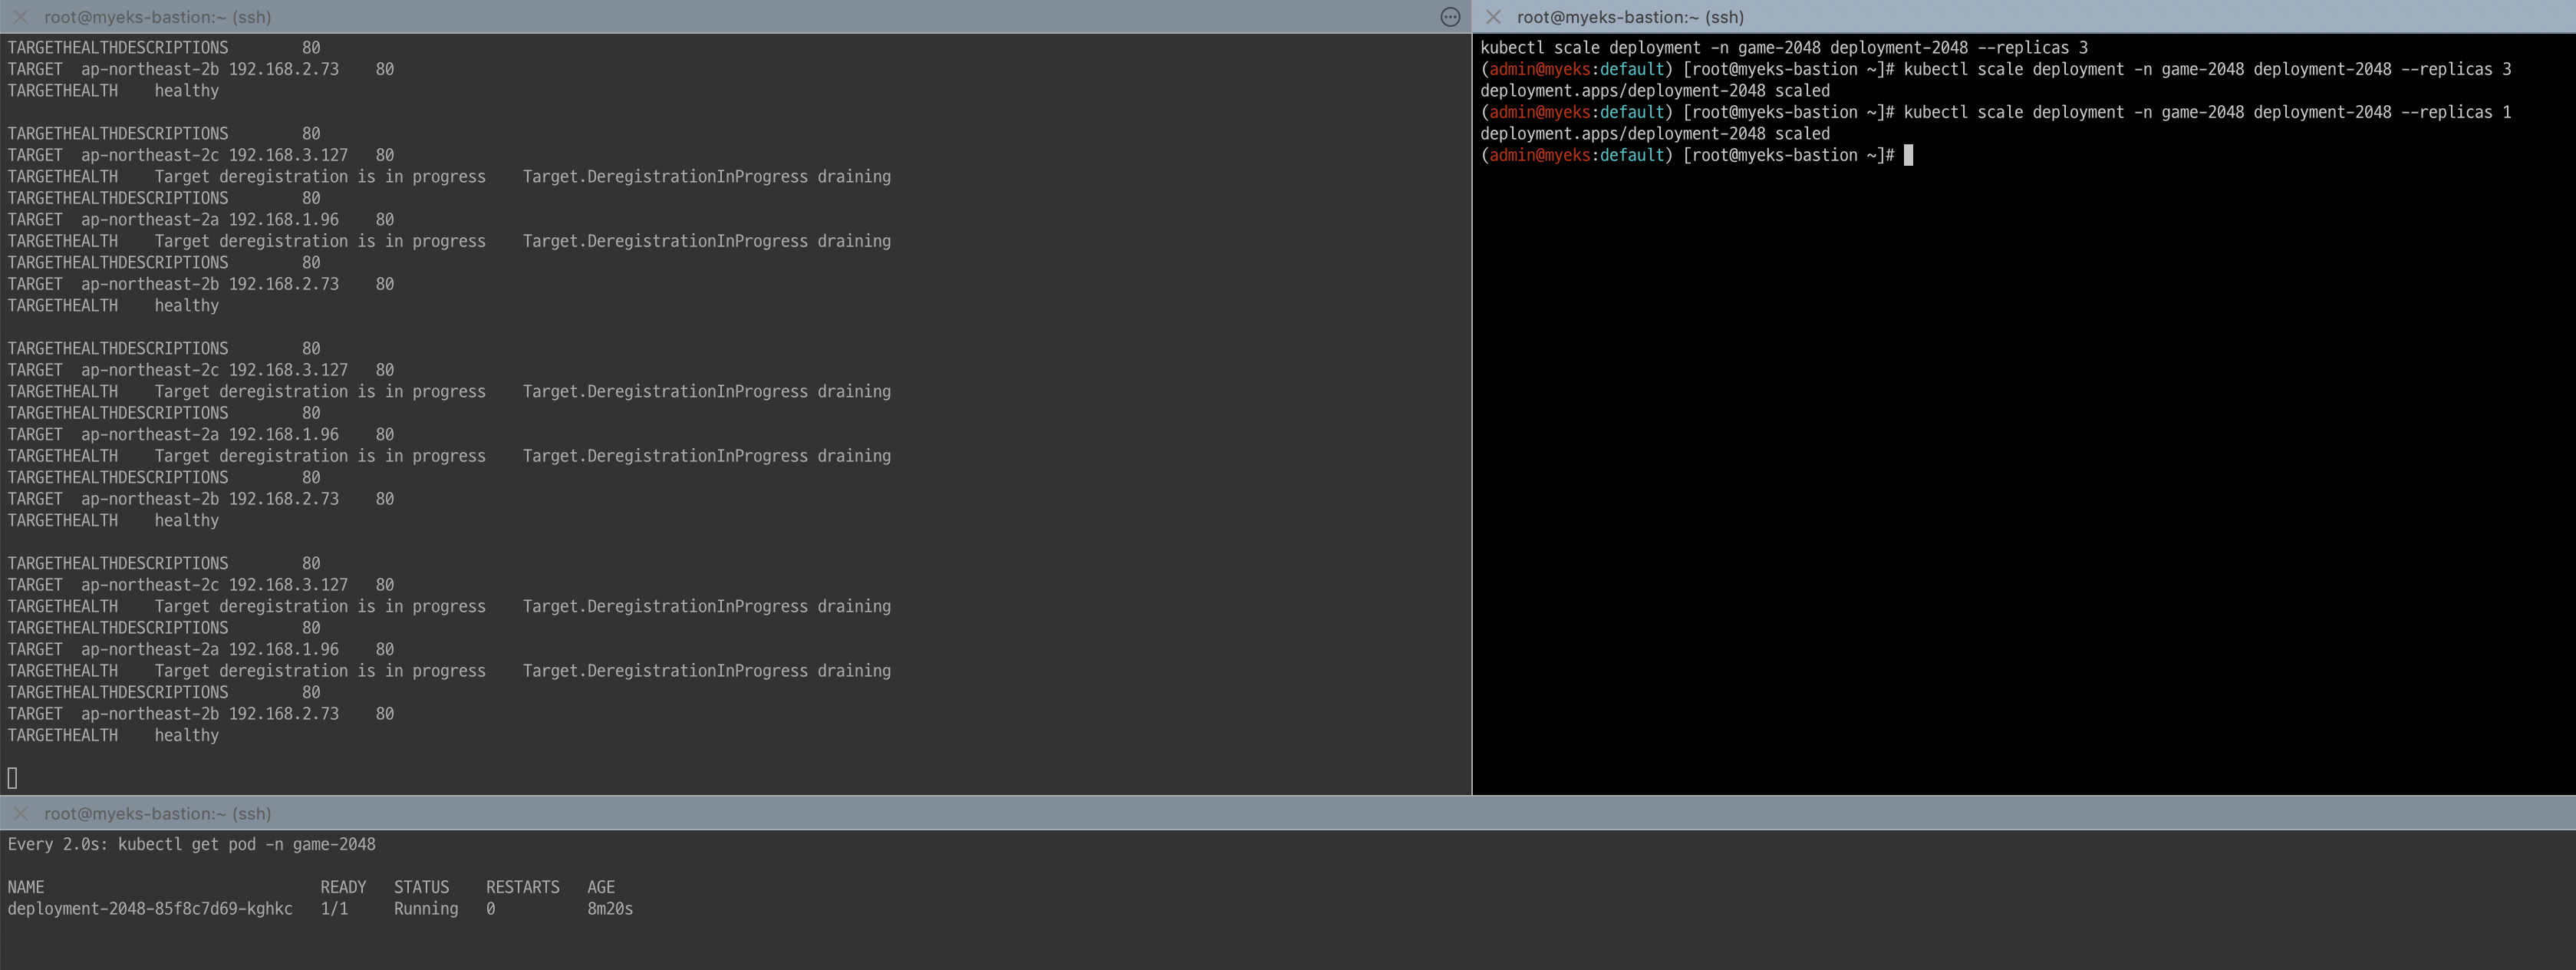
Task: Click the 'Every 2.0s' watch header line
Action: [191, 845]
